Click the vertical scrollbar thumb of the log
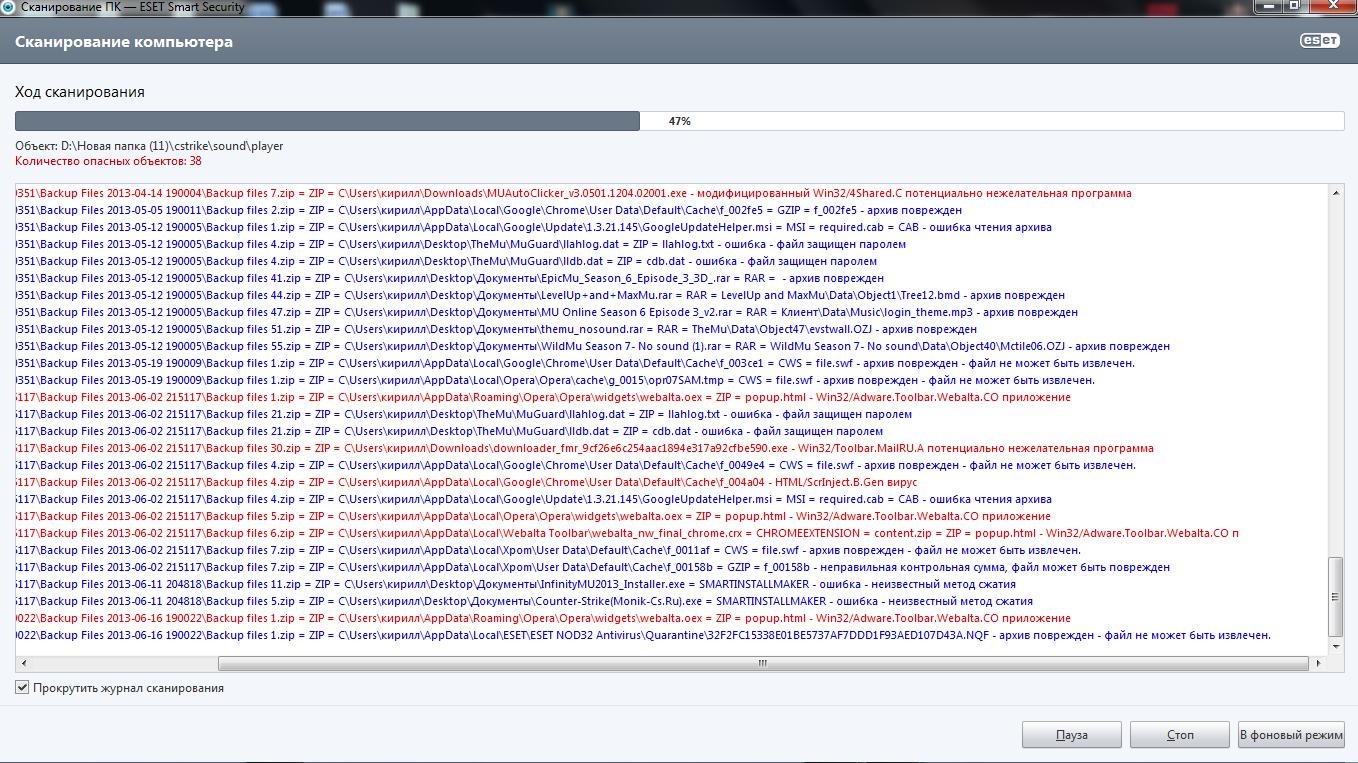This screenshot has width=1358, height=763. [x=1335, y=596]
